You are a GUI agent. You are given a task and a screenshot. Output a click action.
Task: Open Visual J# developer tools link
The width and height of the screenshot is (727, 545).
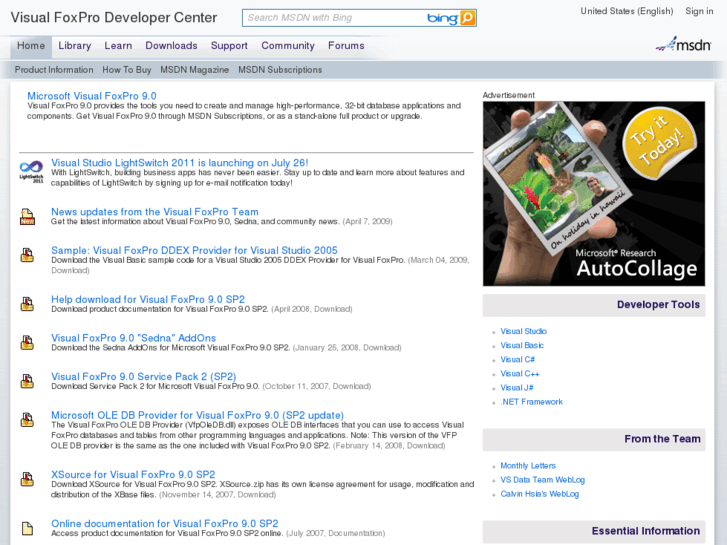517,388
